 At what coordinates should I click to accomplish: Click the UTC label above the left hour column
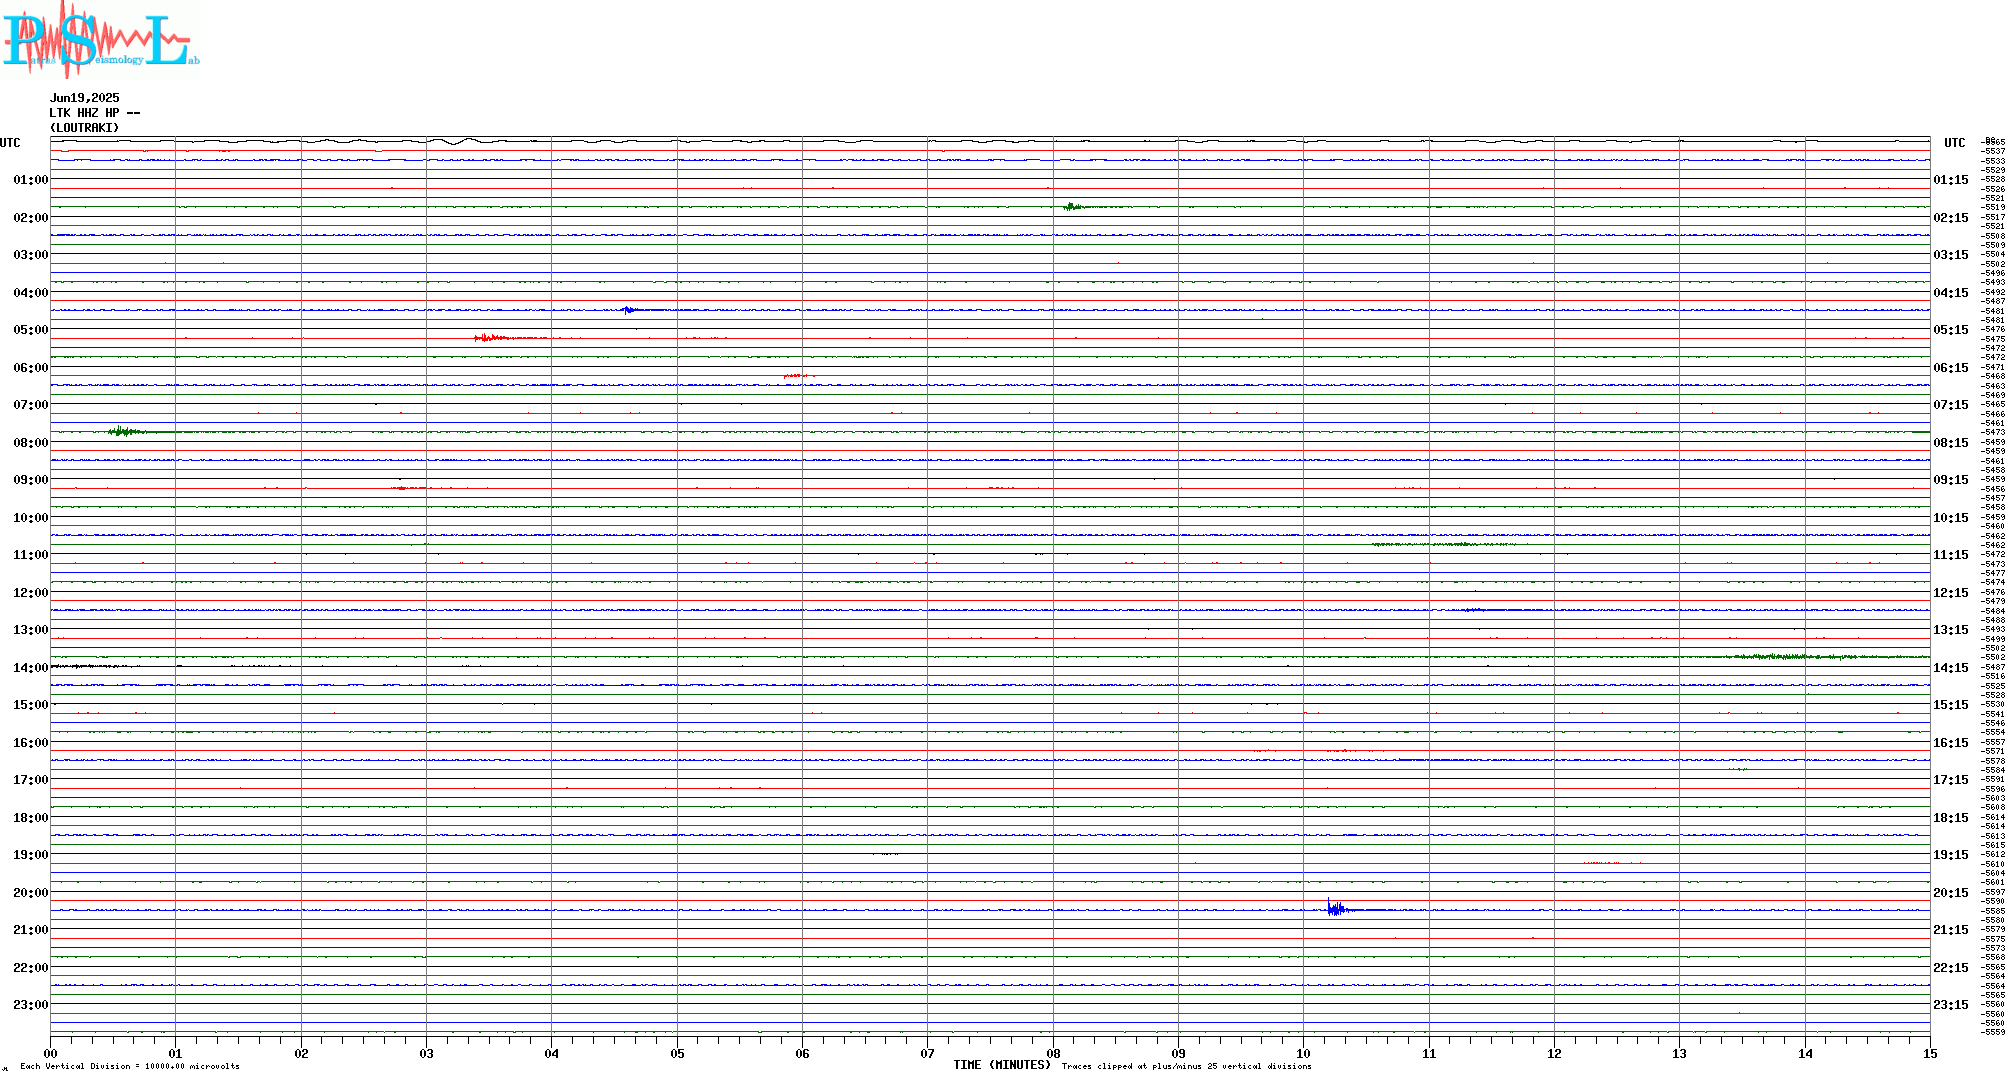10,143
